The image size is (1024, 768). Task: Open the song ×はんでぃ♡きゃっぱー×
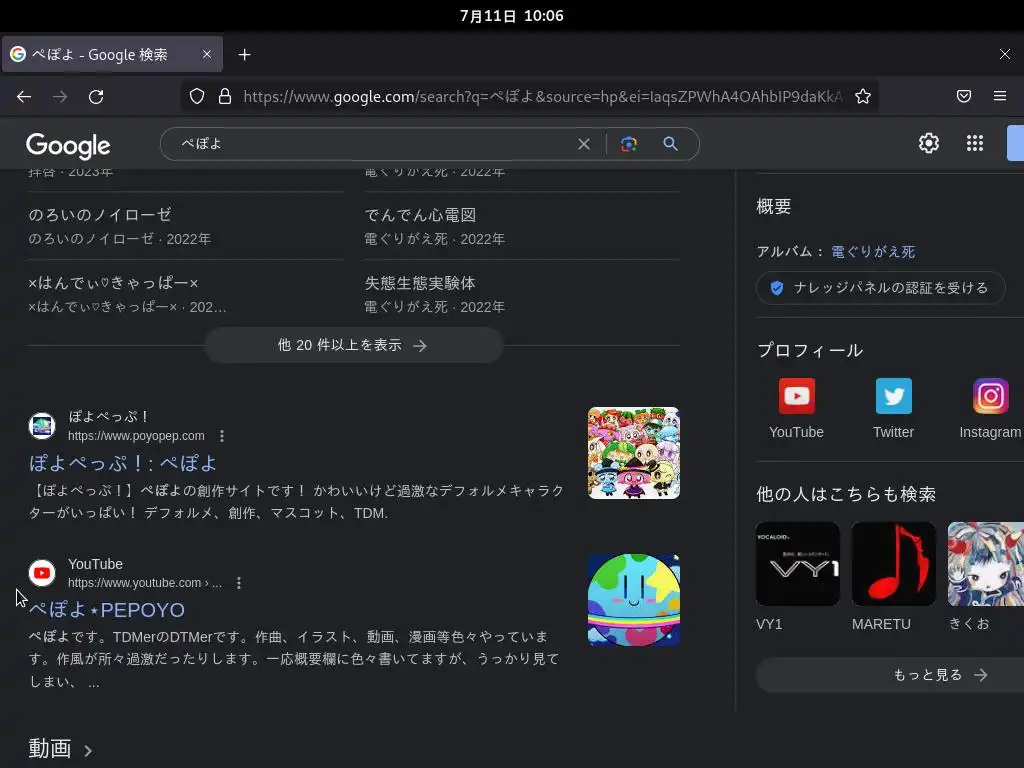113,283
